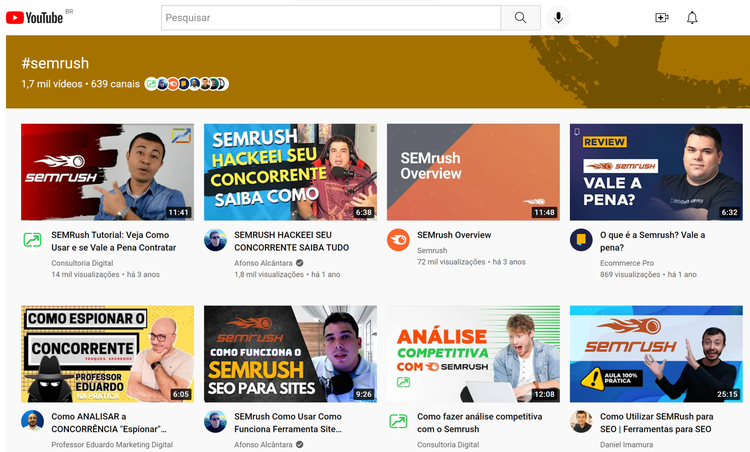This screenshot has height=452, width=750.
Task: Click the magnifying glass search button
Action: coord(520,18)
